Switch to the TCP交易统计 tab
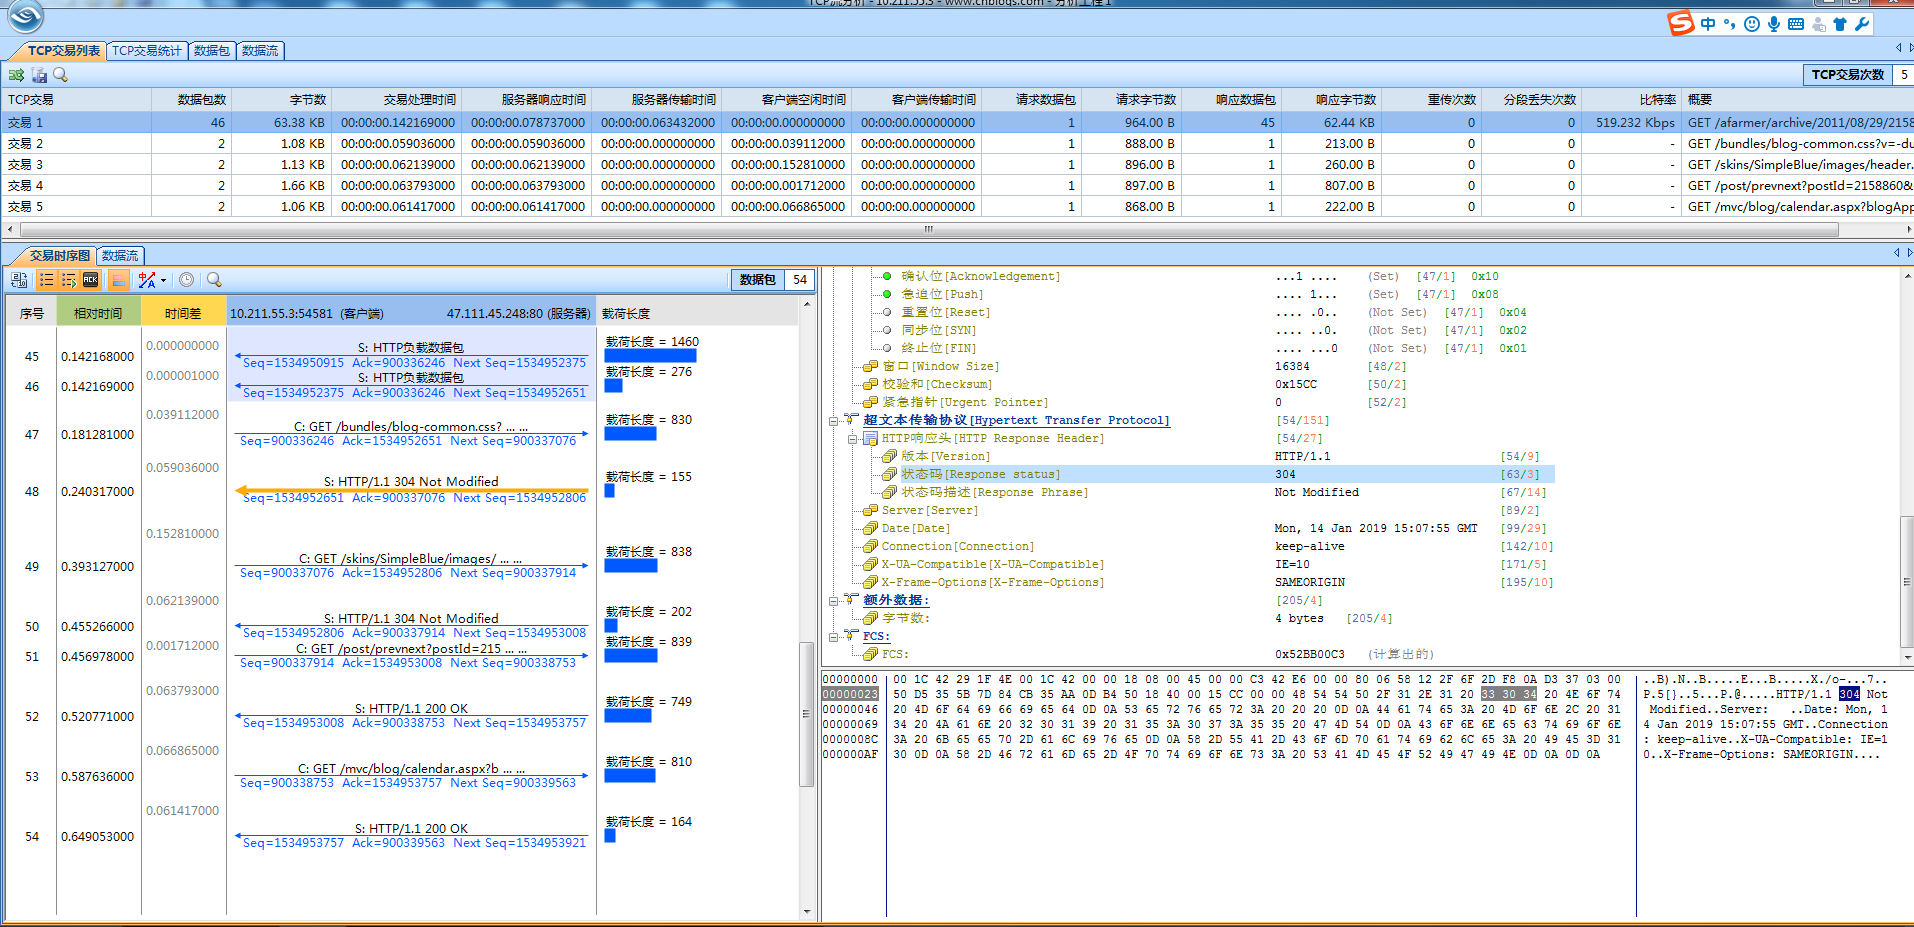 [147, 50]
